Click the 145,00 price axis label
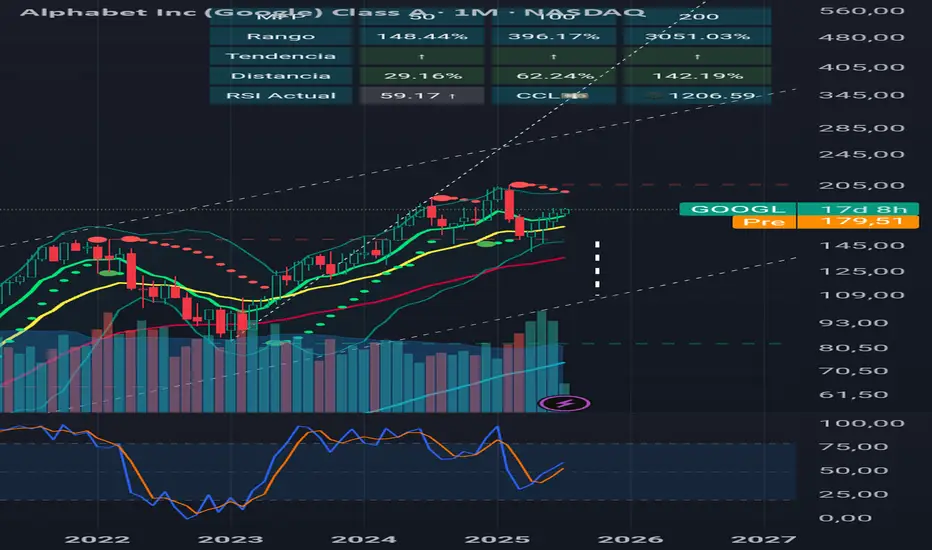This screenshot has height=550, width=932. click(x=862, y=246)
